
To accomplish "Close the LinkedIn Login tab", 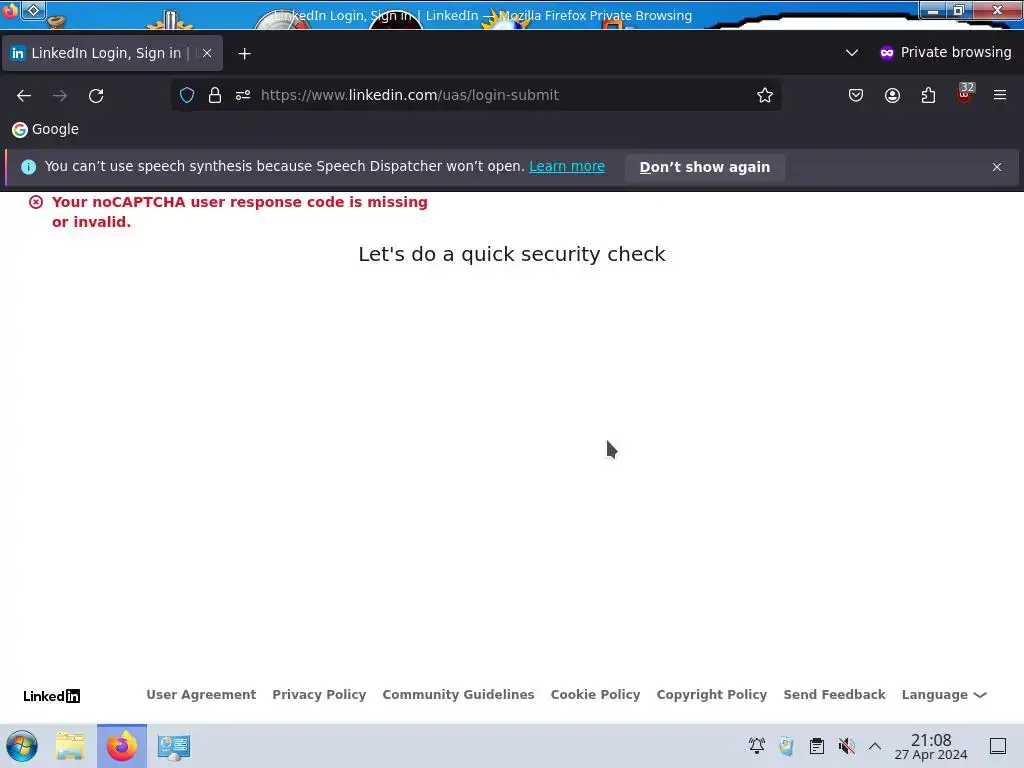I will pos(207,53).
